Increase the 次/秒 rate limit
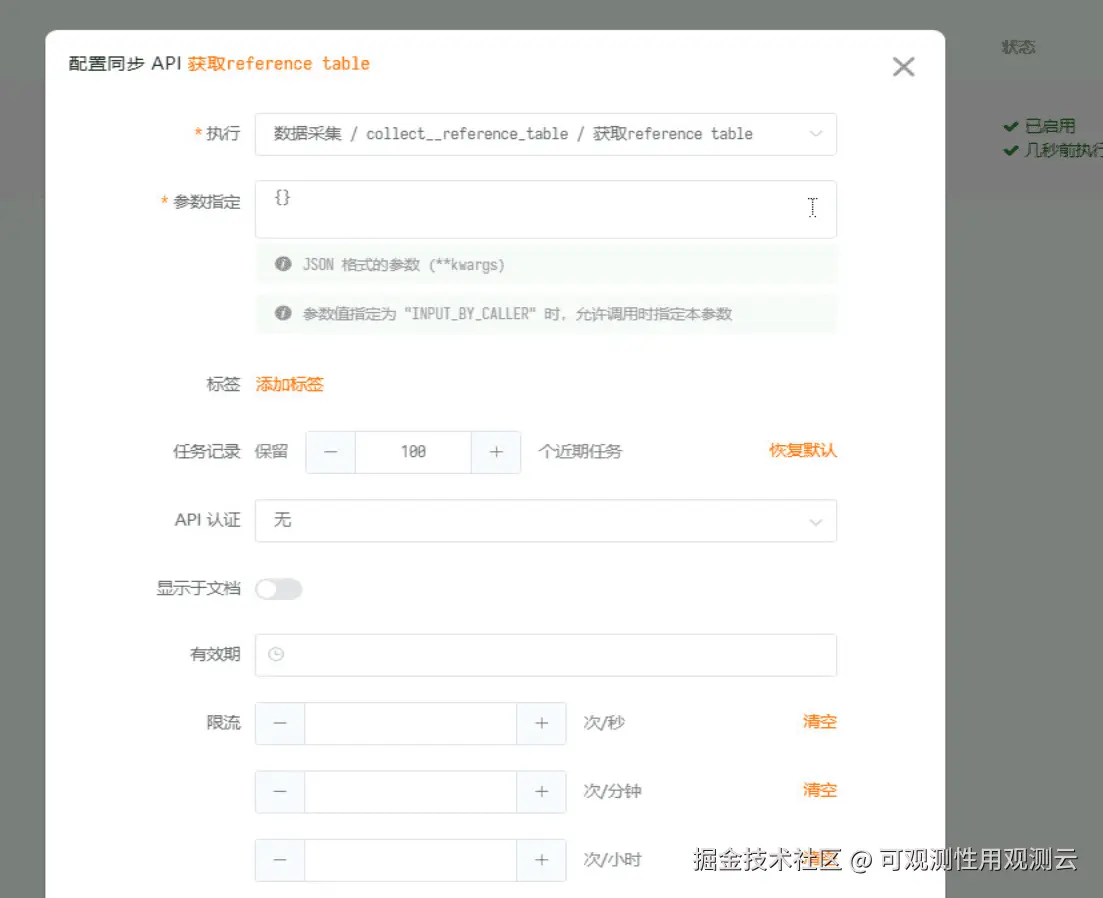The height and width of the screenshot is (898, 1103). tap(541, 723)
